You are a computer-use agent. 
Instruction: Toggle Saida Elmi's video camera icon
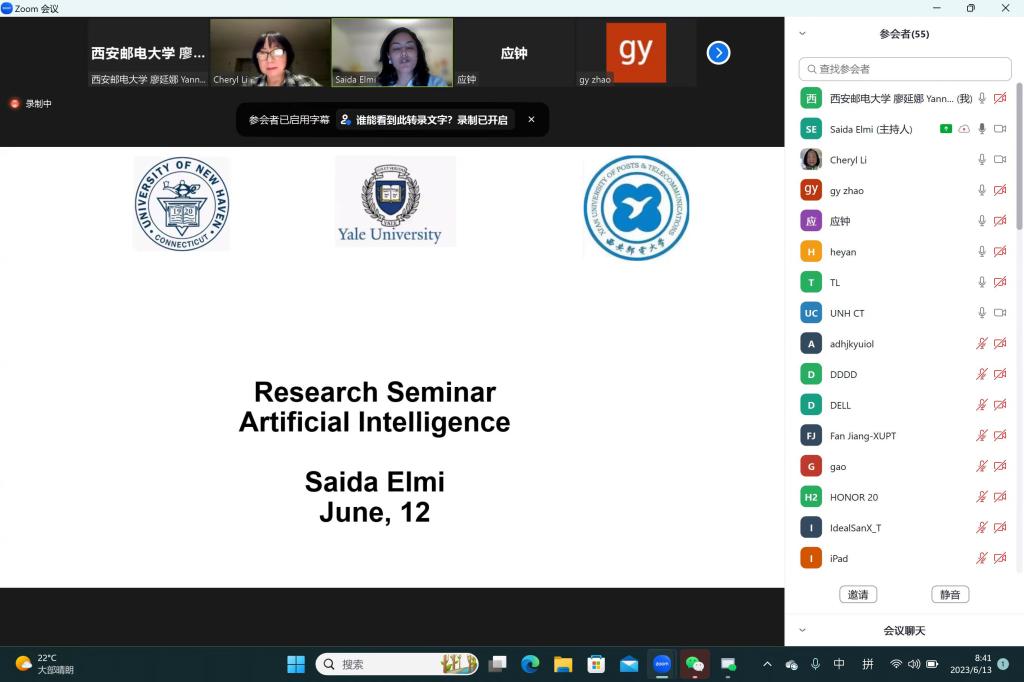point(1000,129)
